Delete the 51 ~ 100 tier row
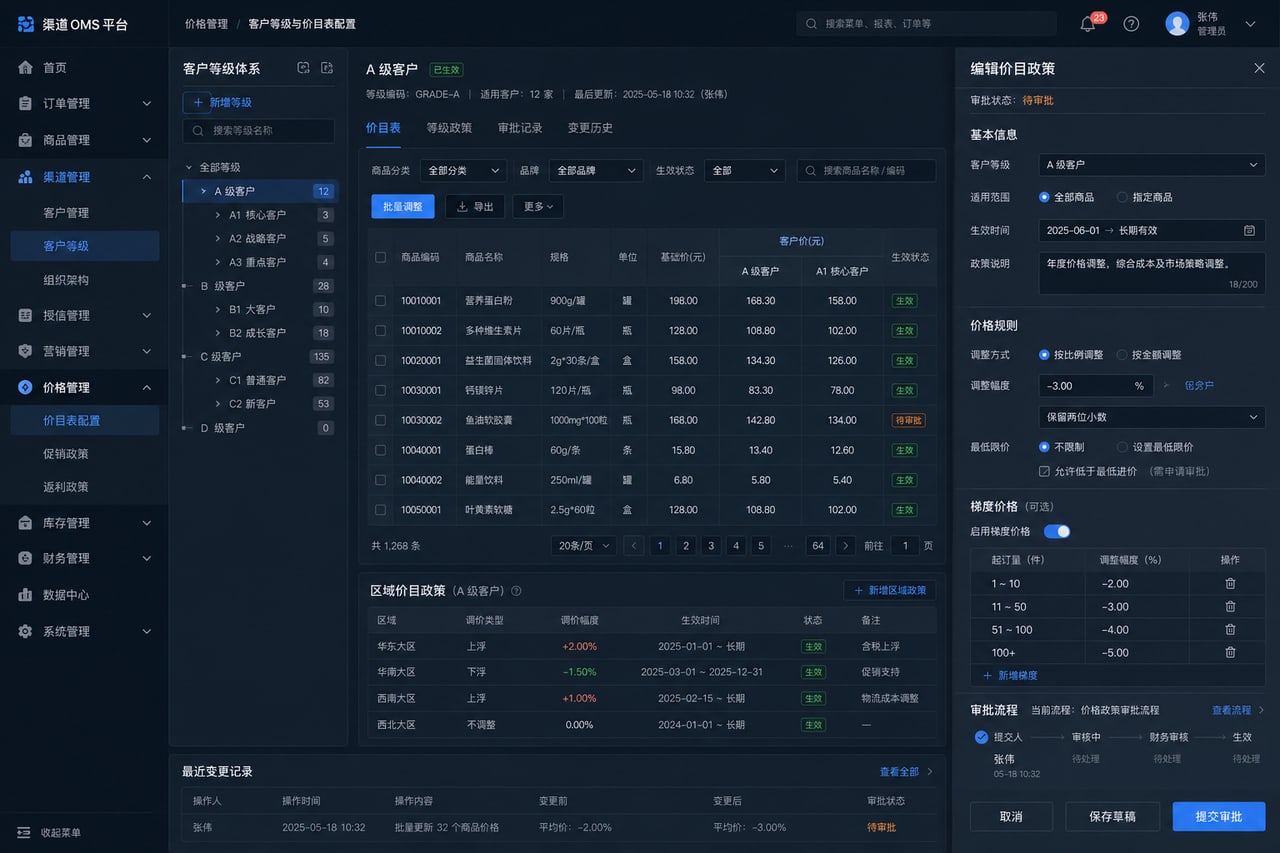Viewport: 1280px width, 853px height. pos(1230,629)
